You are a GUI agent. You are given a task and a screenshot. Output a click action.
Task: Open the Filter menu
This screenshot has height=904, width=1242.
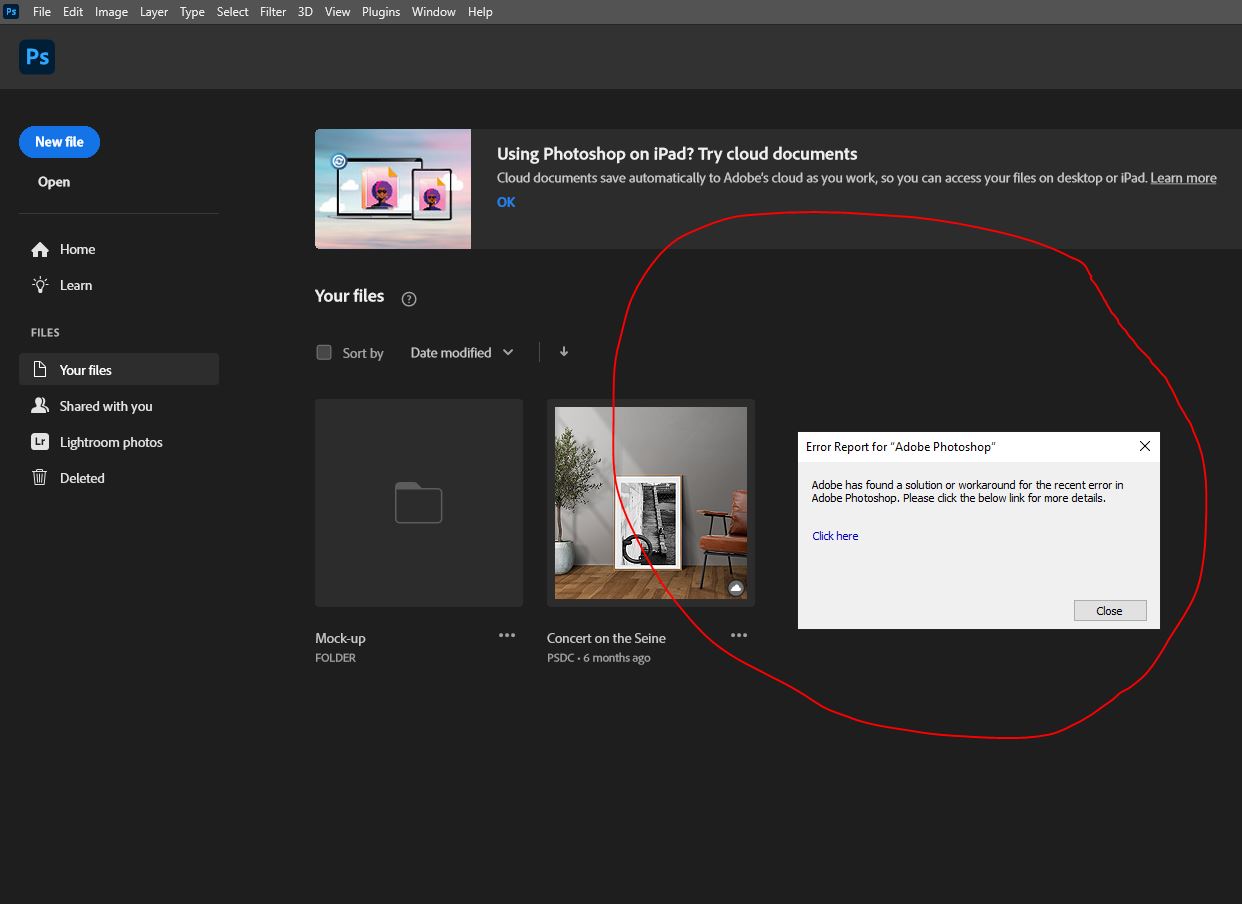[x=272, y=12]
